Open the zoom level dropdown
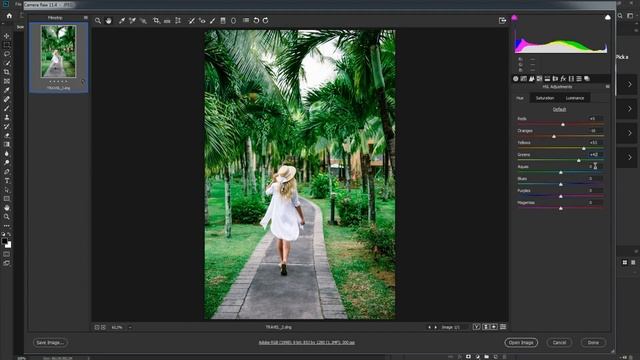 [130, 327]
